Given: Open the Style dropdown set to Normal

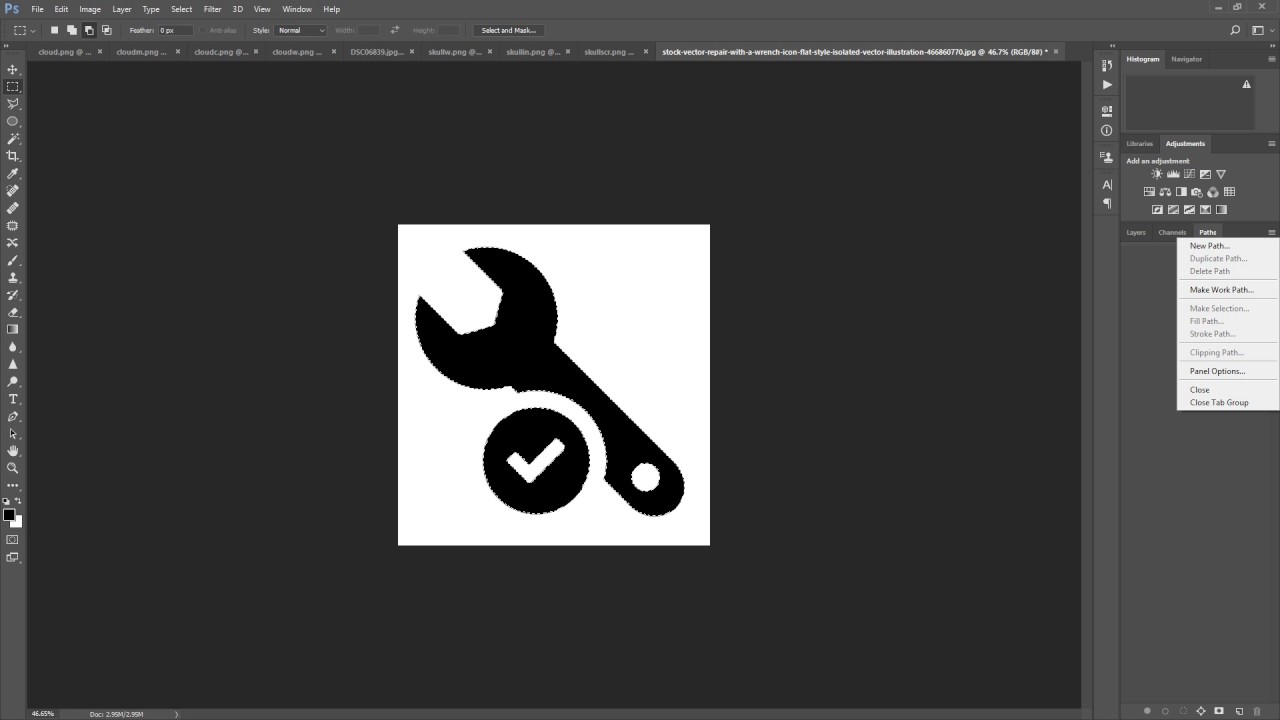Looking at the screenshot, I should coord(300,30).
